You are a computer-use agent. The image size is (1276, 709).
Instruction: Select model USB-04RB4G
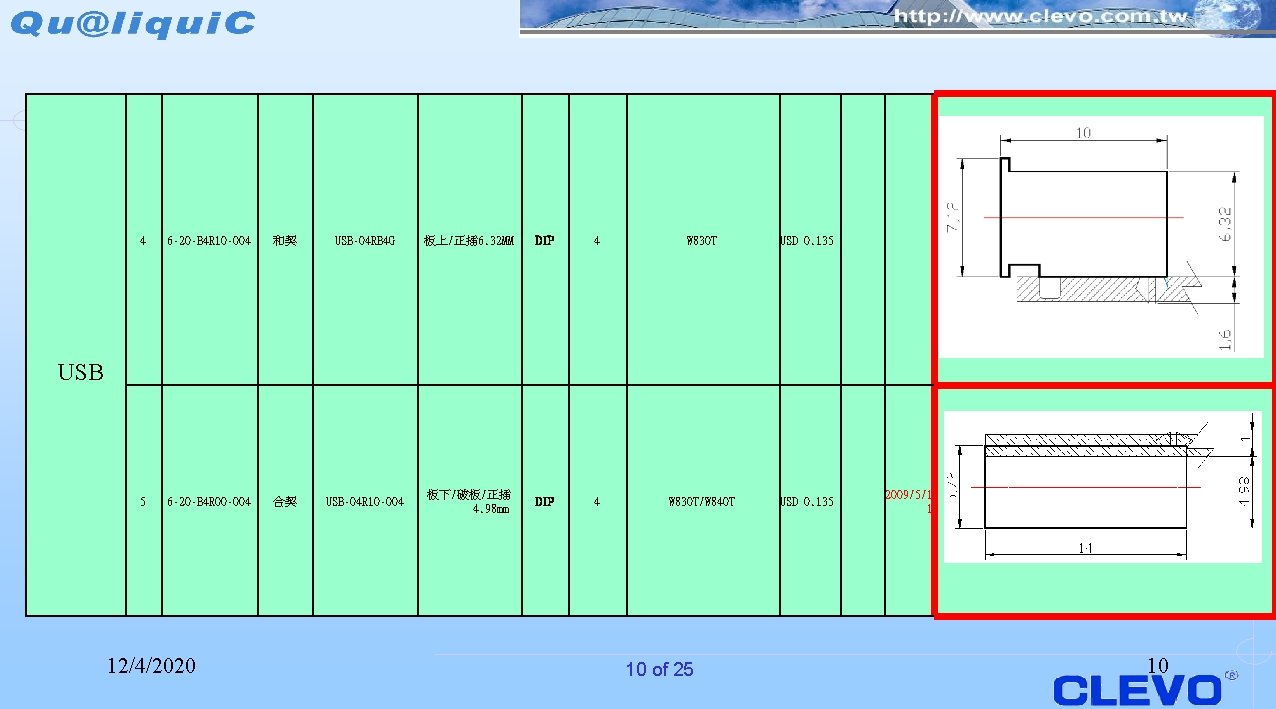365,240
